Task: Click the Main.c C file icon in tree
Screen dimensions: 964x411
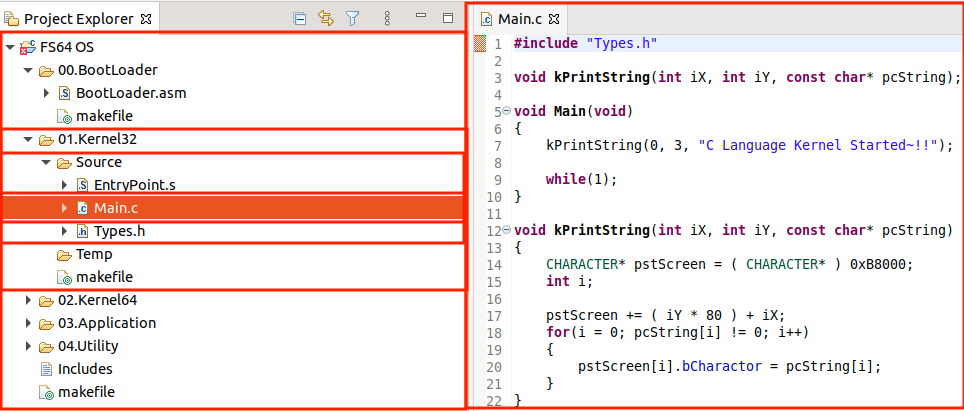Action: [82, 208]
